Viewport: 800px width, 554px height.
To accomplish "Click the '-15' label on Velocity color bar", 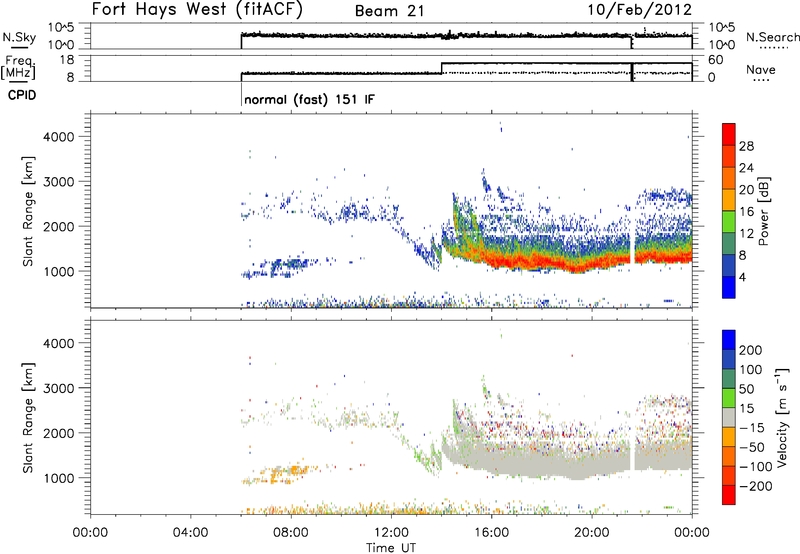I will [753, 428].
